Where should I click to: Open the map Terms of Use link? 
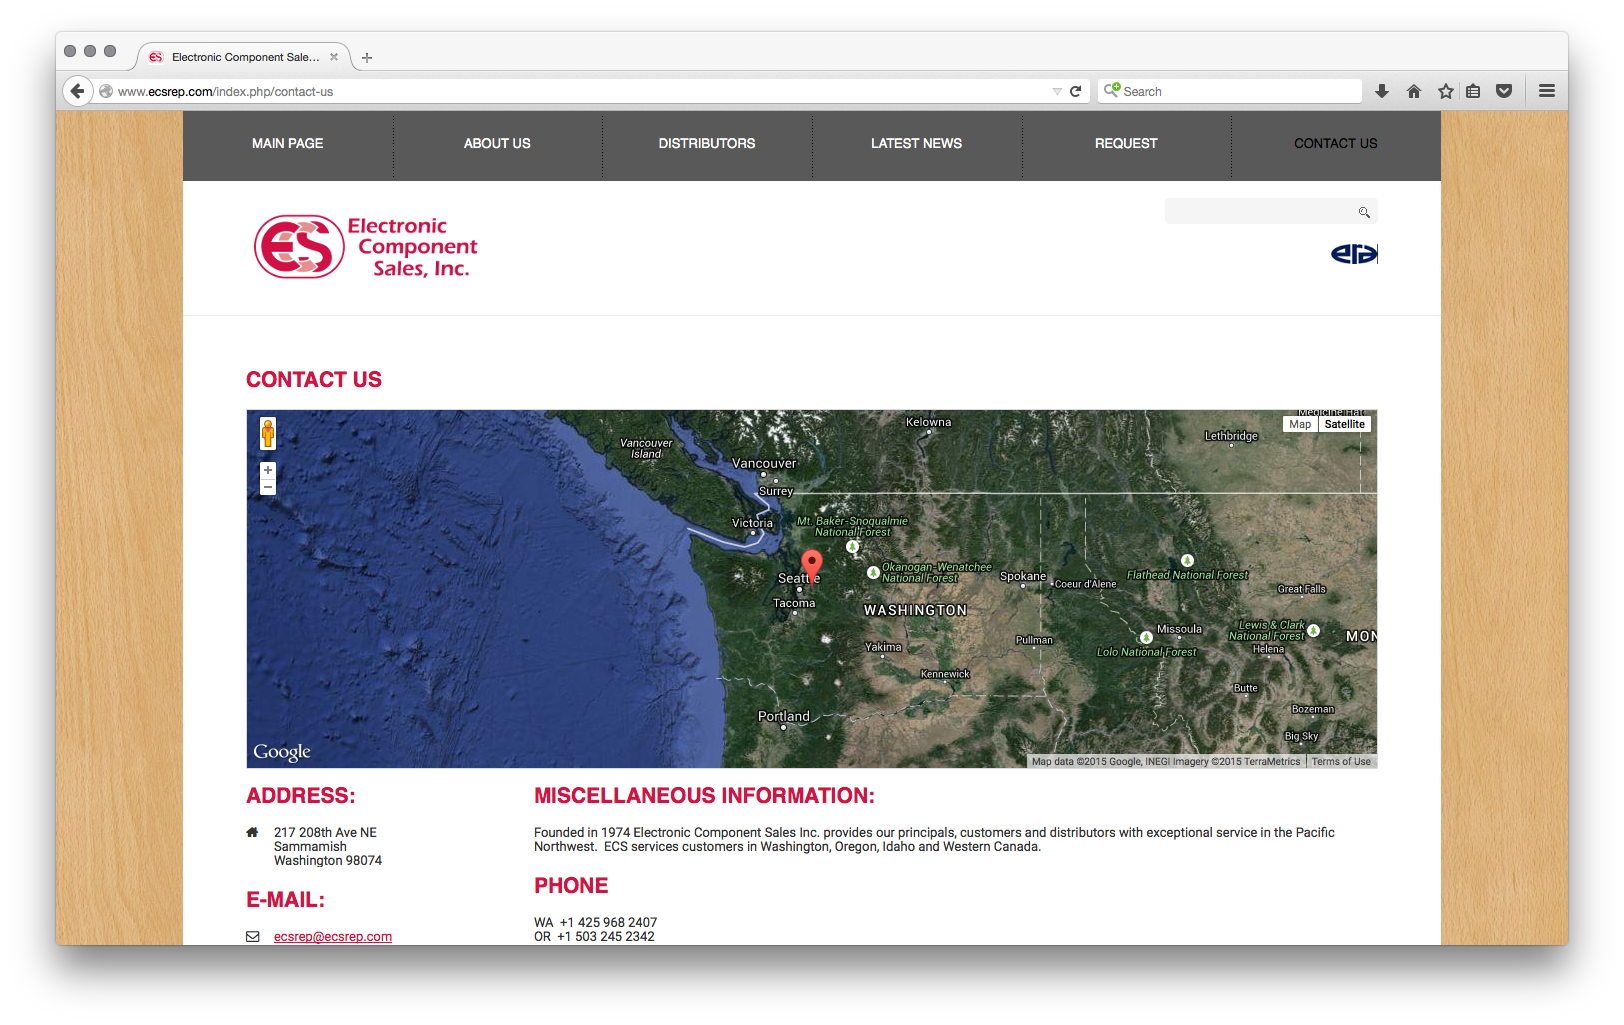1341,762
